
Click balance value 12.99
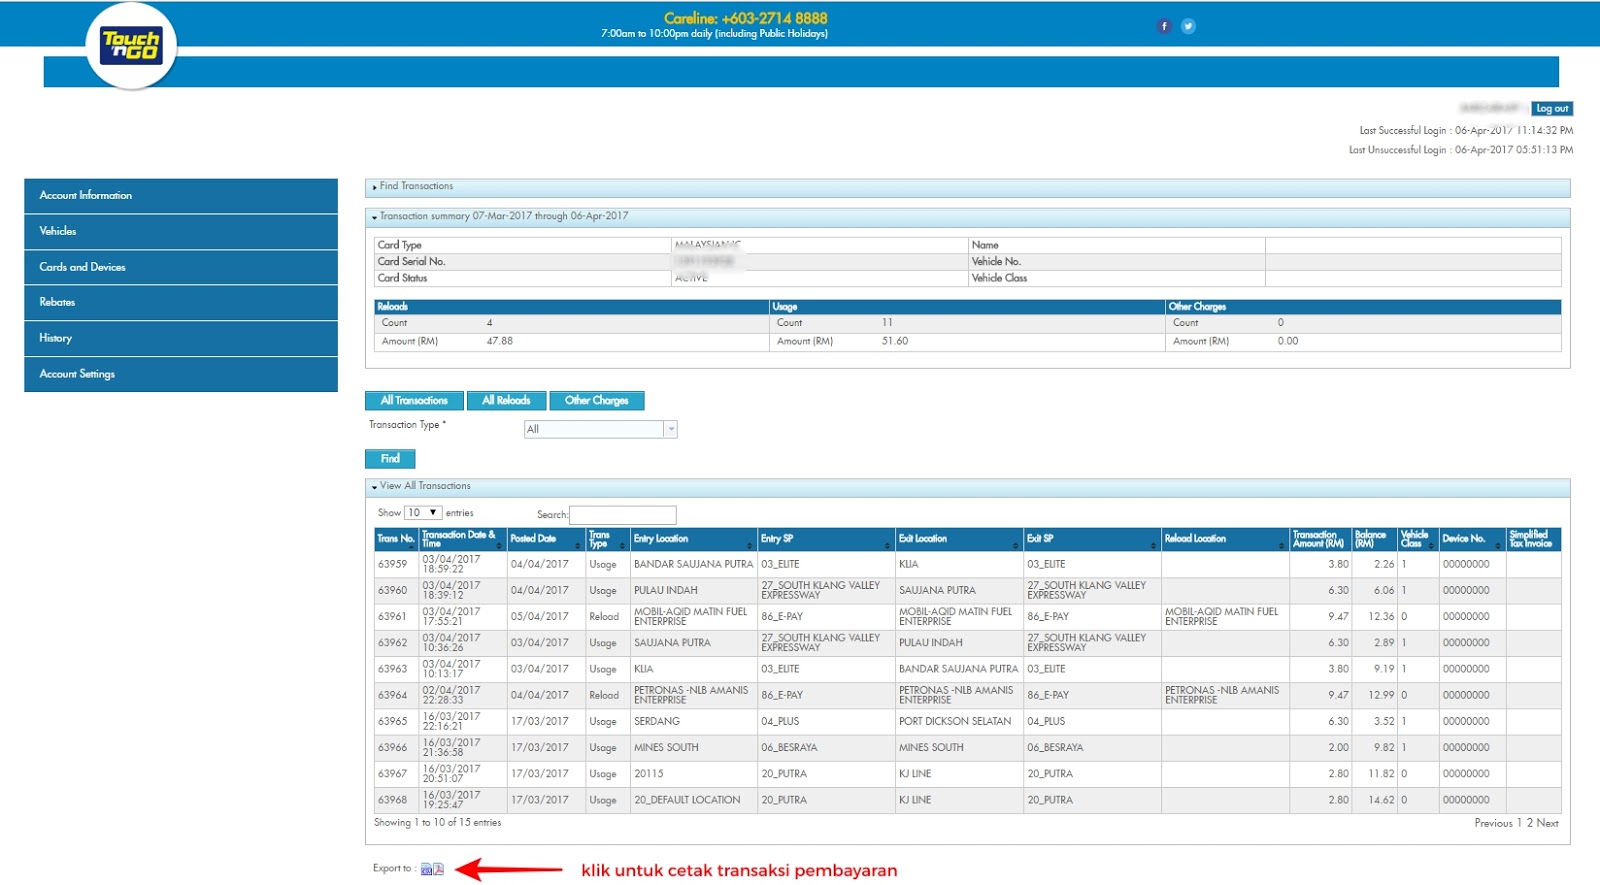coord(1381,695)
